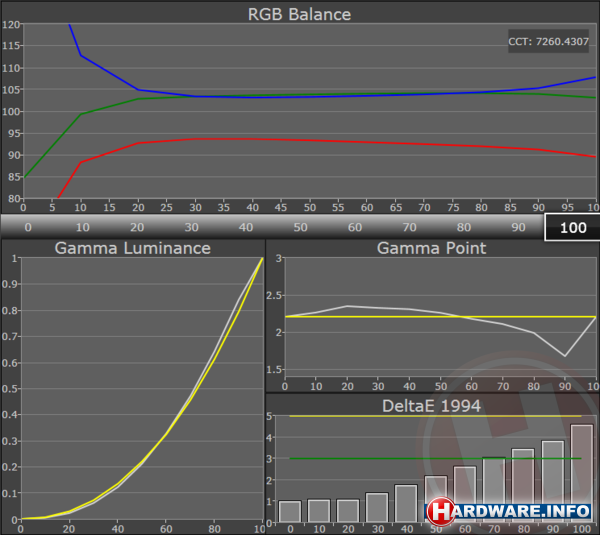The height and width of the screenshot is (535, 600).
Task: Click the red curve in RGB Balance chart
Action: coord(310,140)
